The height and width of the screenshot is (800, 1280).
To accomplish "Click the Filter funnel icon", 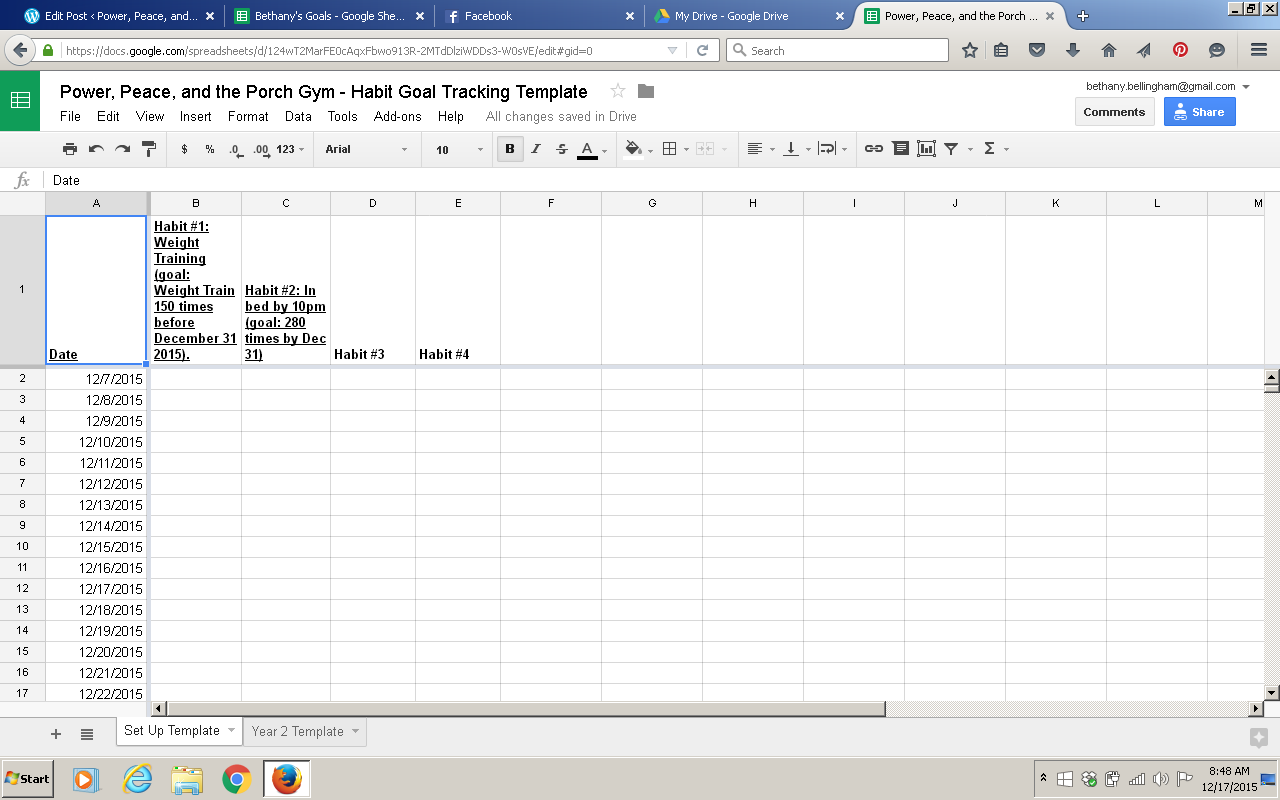I will tap(951, 149).
